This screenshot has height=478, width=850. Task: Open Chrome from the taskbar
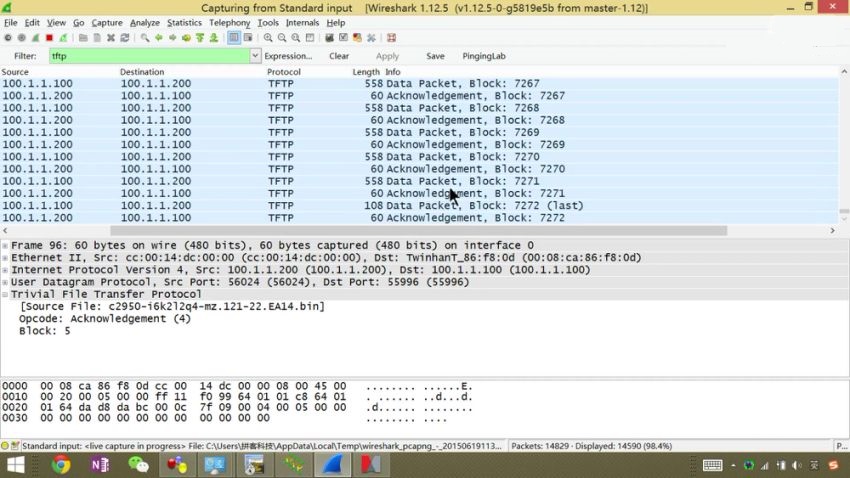[61, 465]
